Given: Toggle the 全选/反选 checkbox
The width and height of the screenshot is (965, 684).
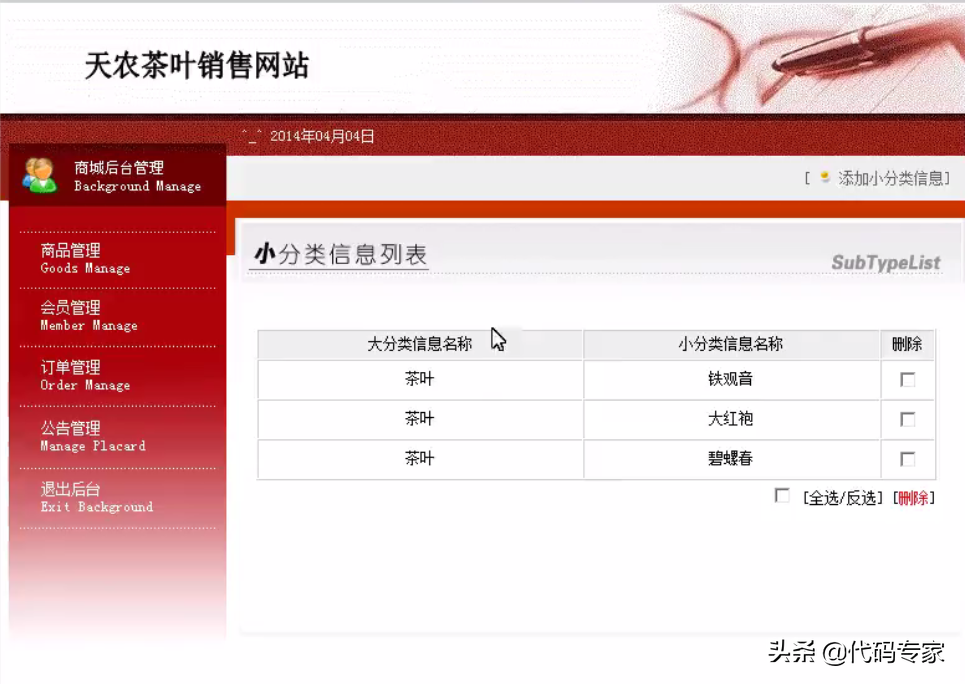Looking at the screenshot, I should click(x=782, y=496).
